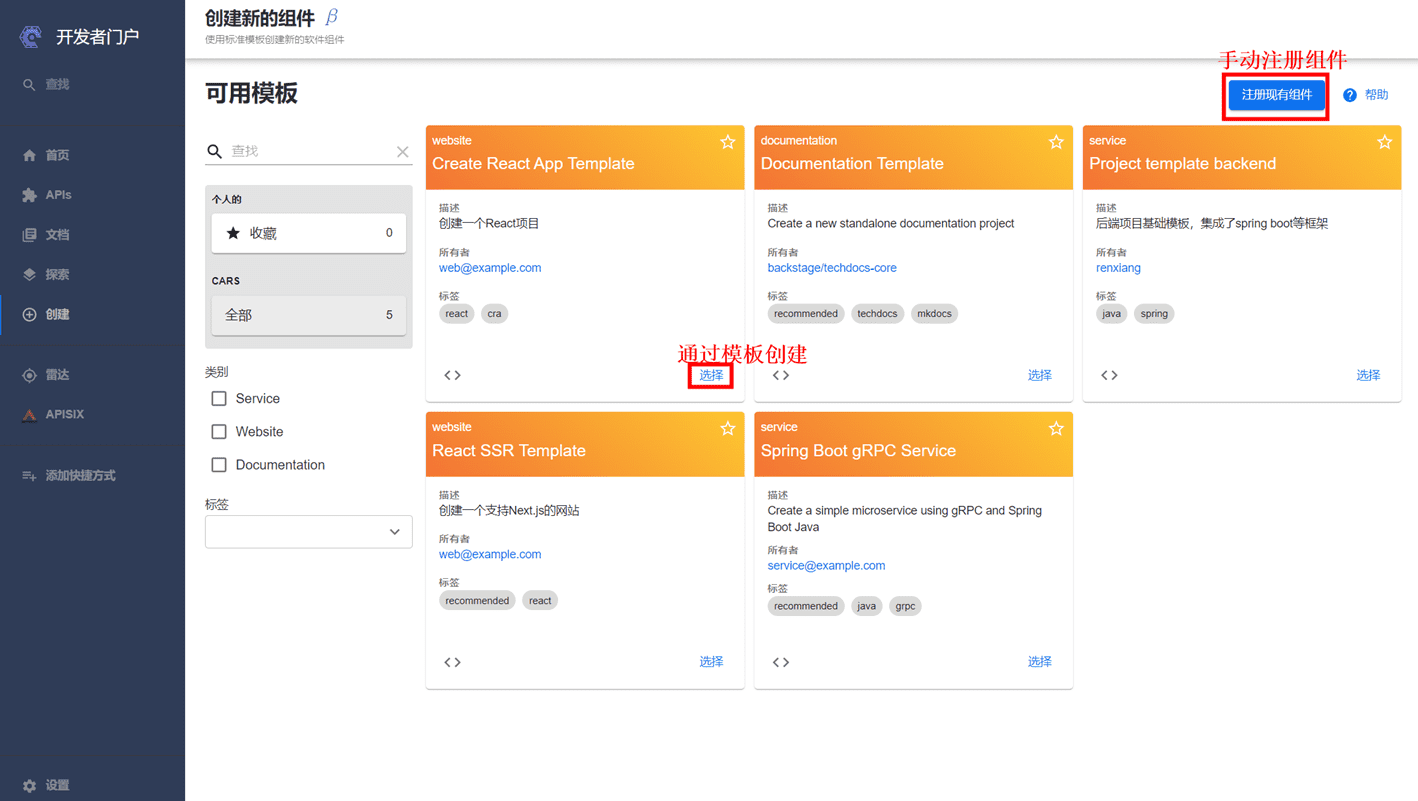This screenshot has width=1418, height=801.
Task: Click 添加快捷方式 add shortcut
Action: tap(92, 476)
